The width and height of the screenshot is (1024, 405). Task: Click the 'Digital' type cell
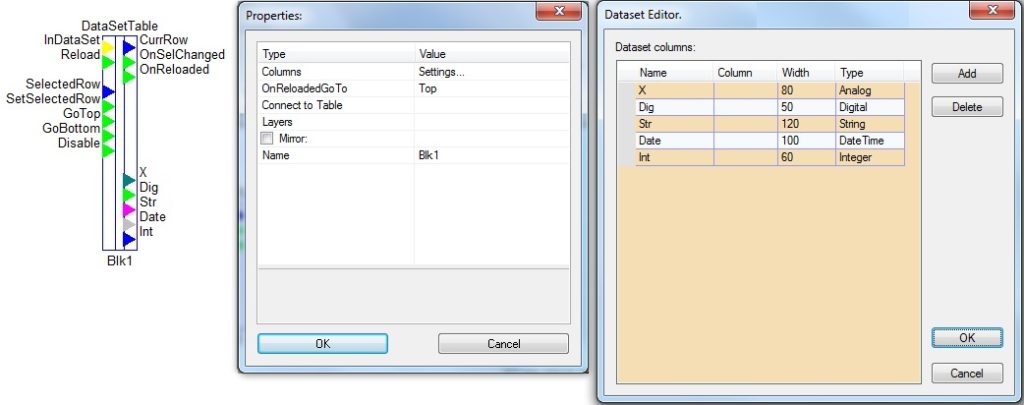pos(870,107)
